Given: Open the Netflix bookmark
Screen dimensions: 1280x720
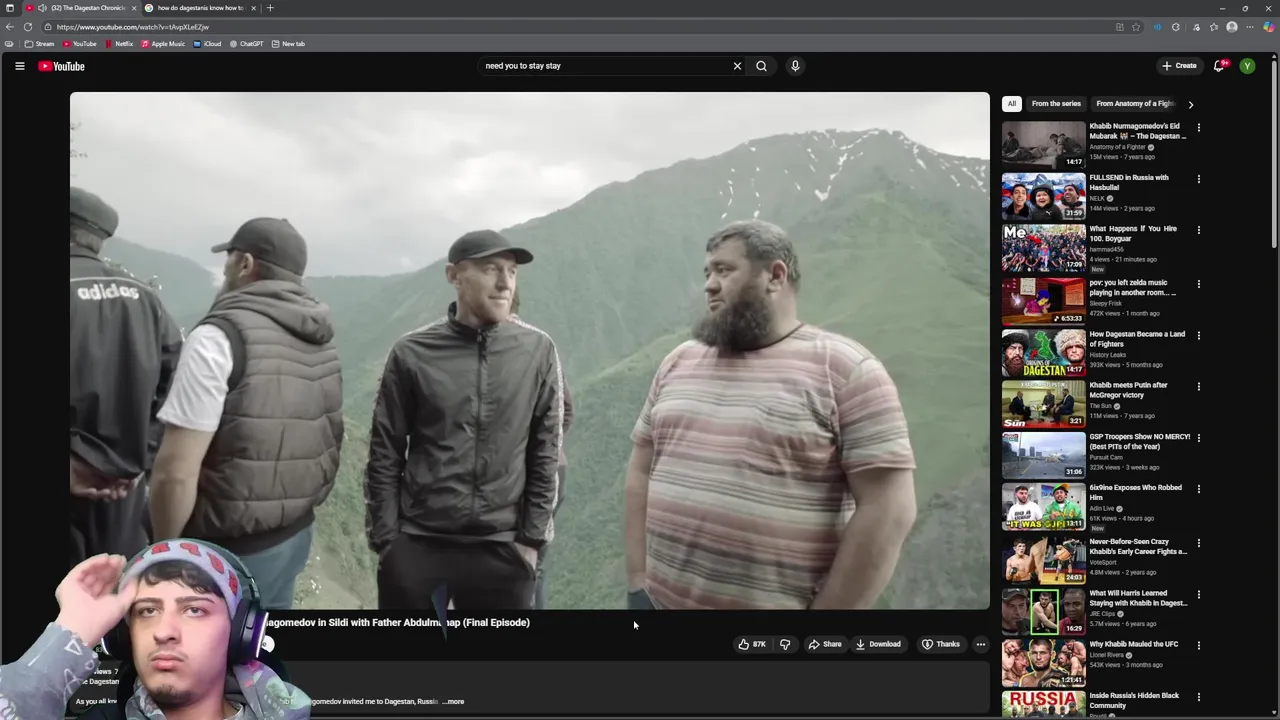Looking at the screenshot, I should coord(120,44).
